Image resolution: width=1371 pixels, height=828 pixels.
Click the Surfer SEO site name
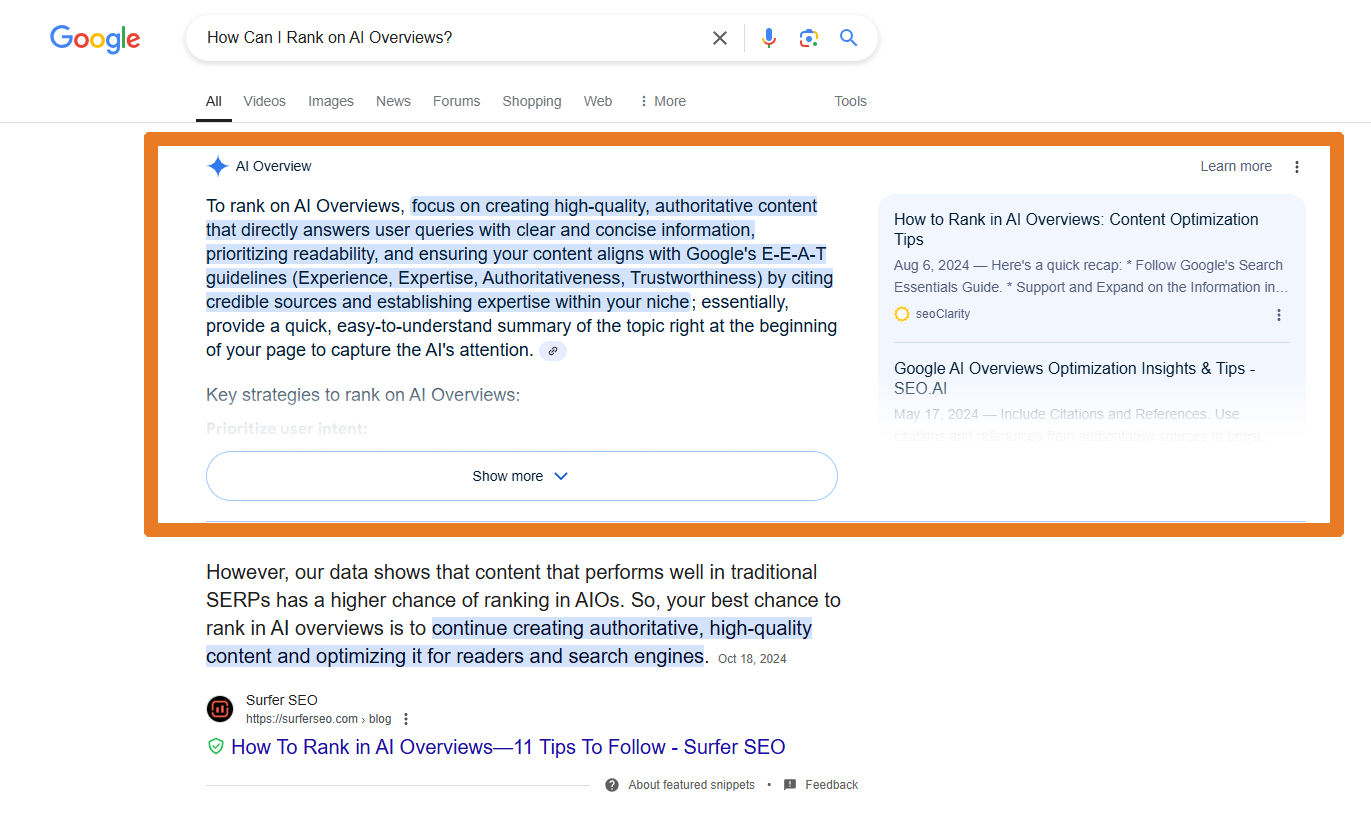click(x=282, y=700)
